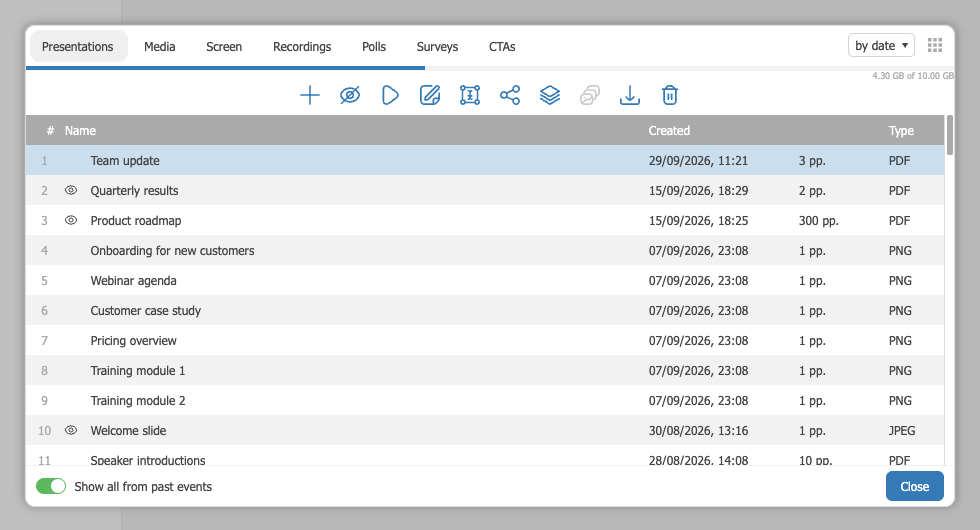Click the share icon in the toolbar
The image size is (980, 530).
coord(510,96)
